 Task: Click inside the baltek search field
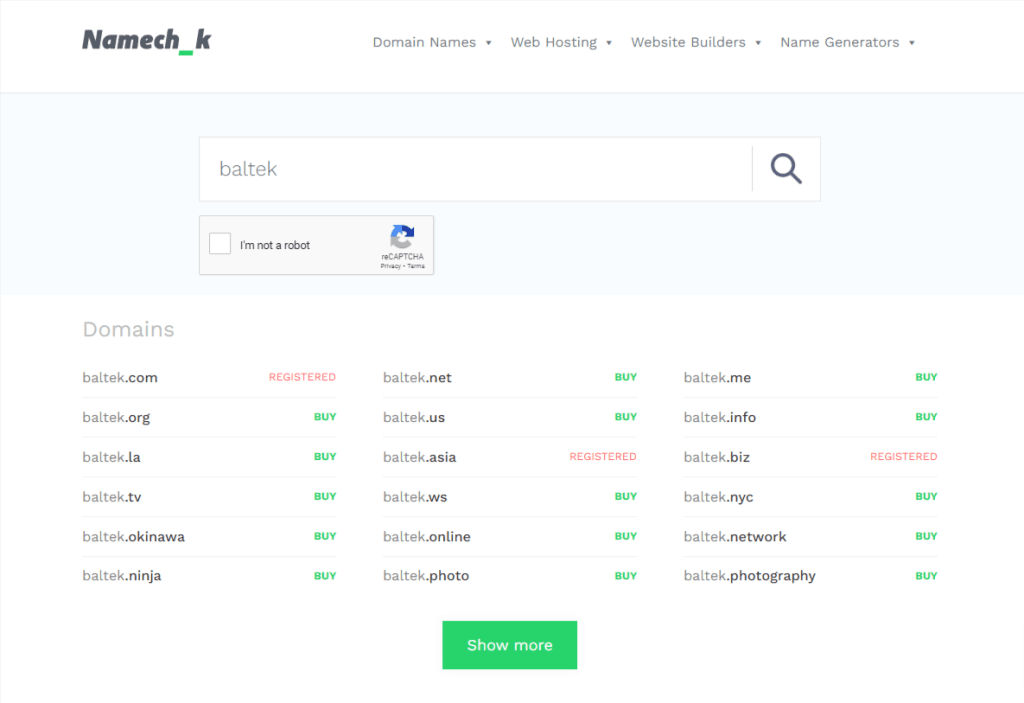click(476, 169)
